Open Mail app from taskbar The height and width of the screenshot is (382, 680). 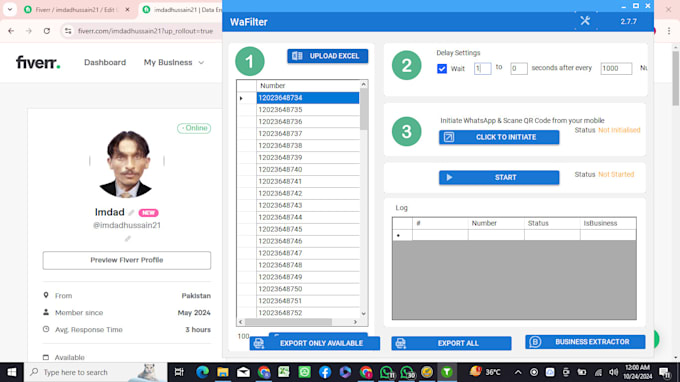pyautogui.click(x=243, y=372)
